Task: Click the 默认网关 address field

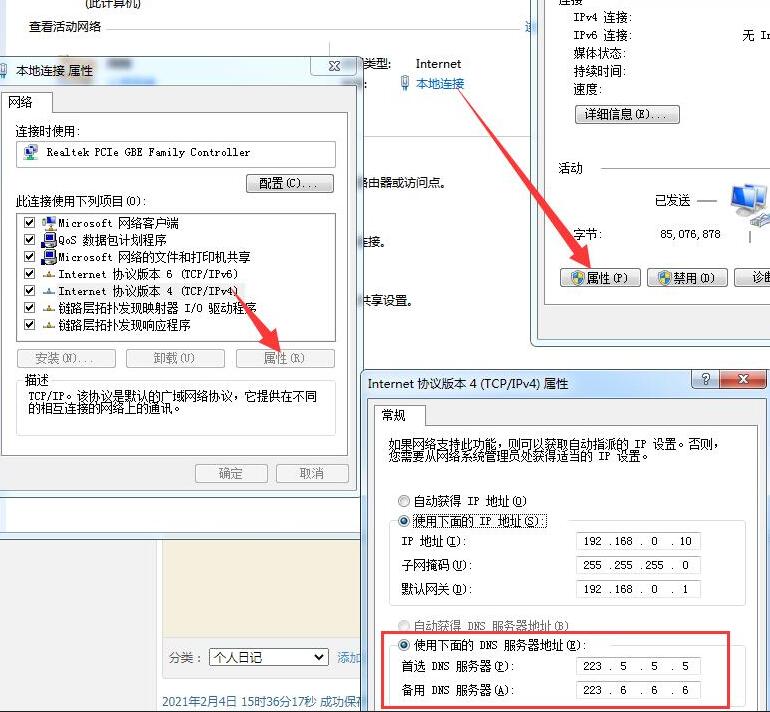Action: (638, 589)
